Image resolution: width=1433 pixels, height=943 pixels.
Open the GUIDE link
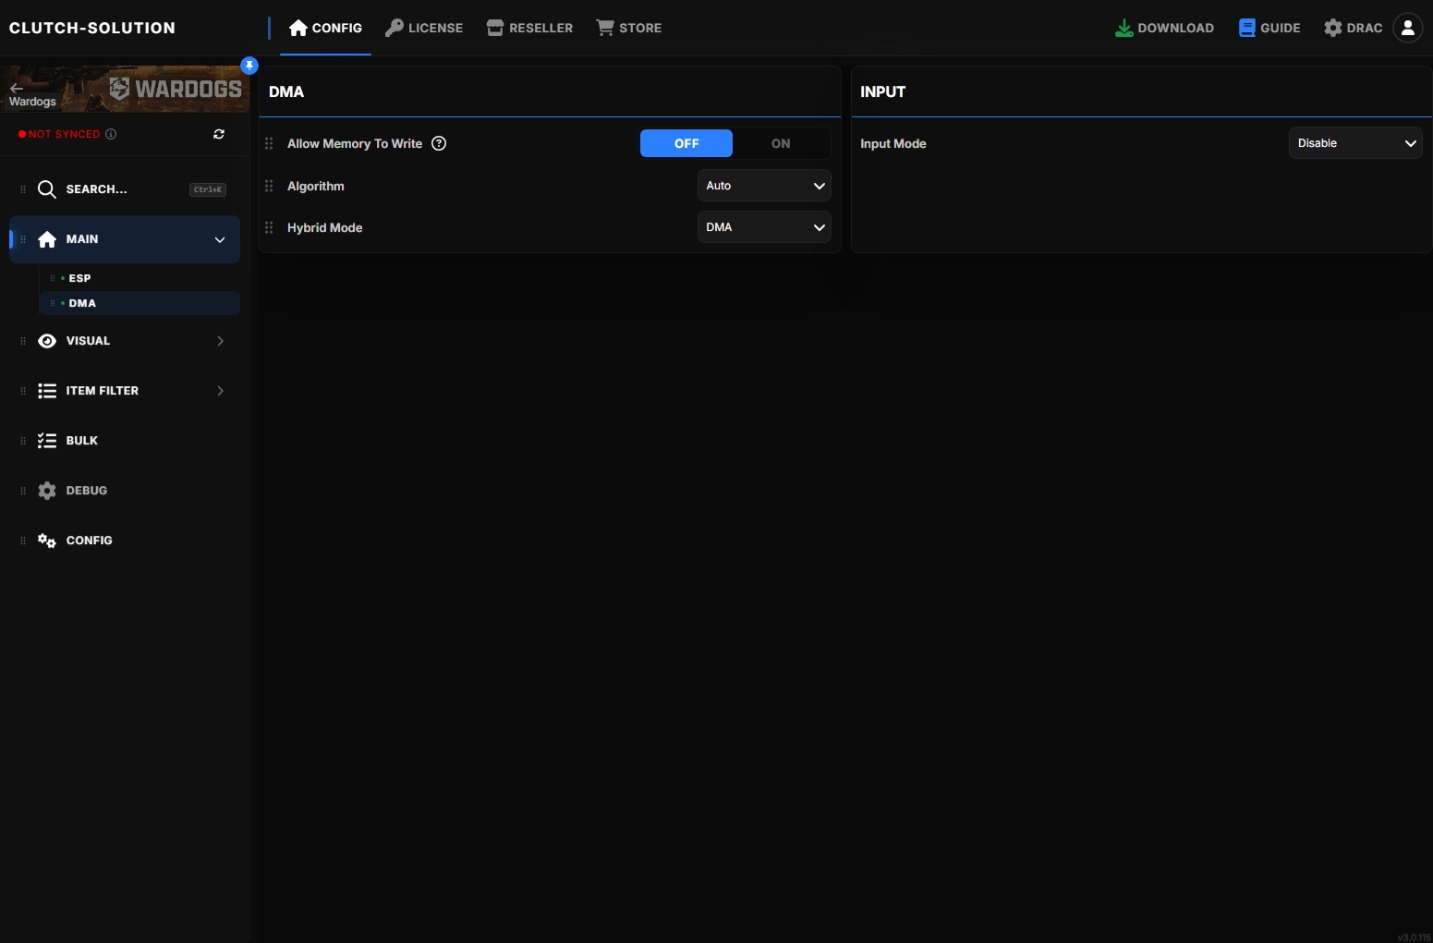click(1270, 28)
